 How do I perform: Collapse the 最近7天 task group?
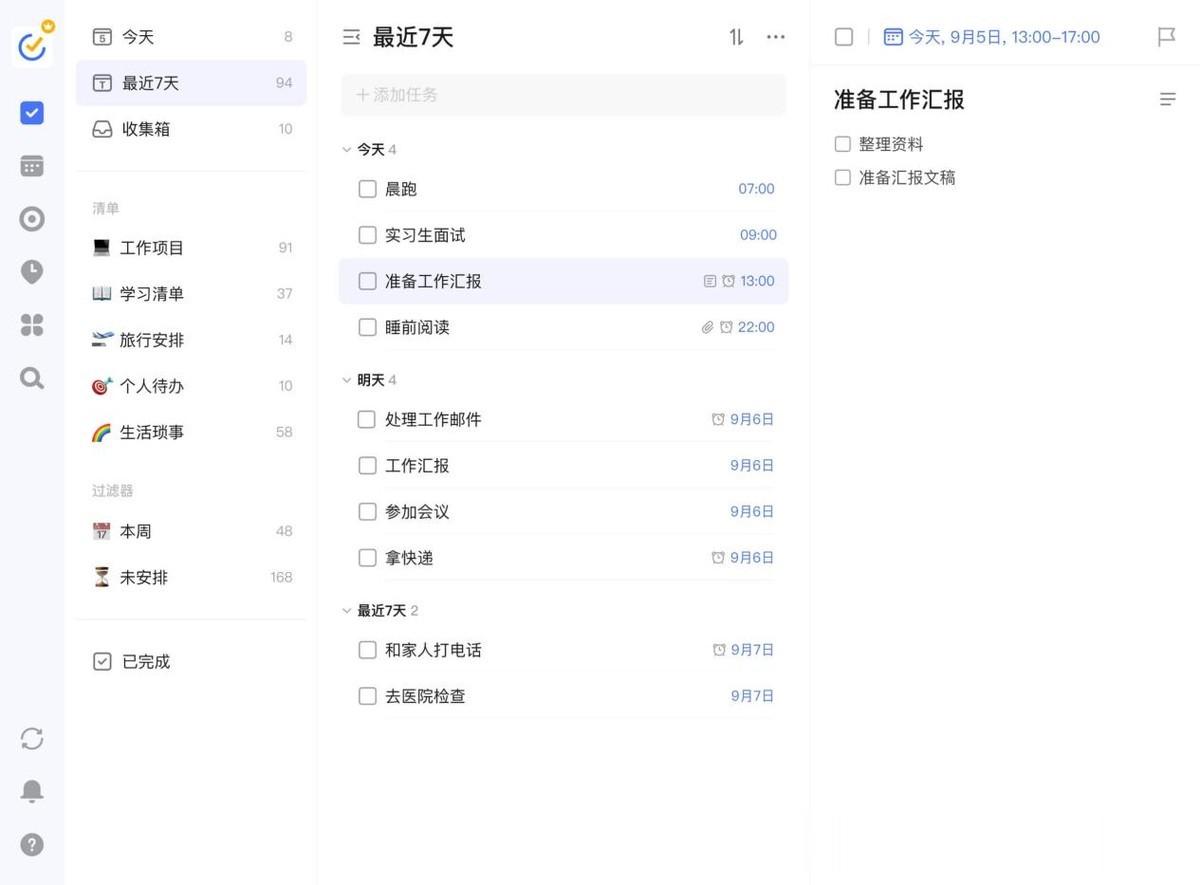(x=347, y=610)
